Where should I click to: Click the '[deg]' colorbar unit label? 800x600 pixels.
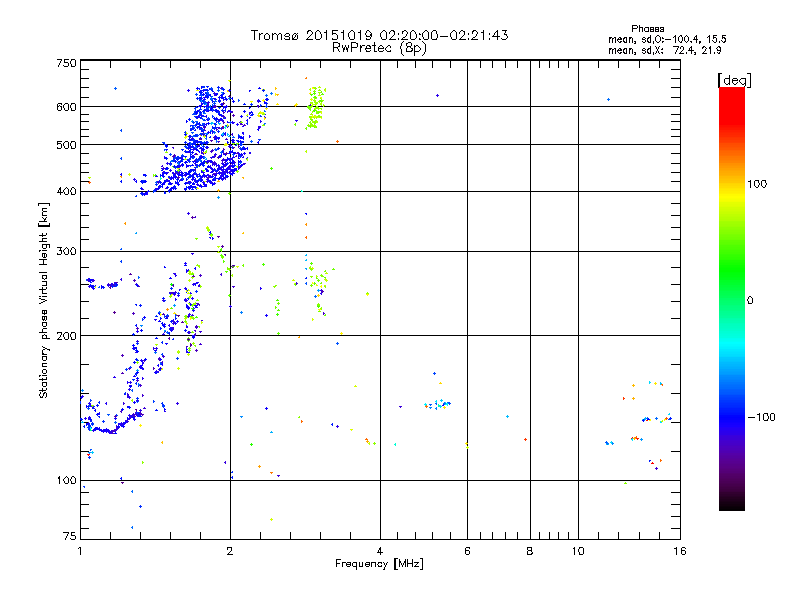(734, 80)
